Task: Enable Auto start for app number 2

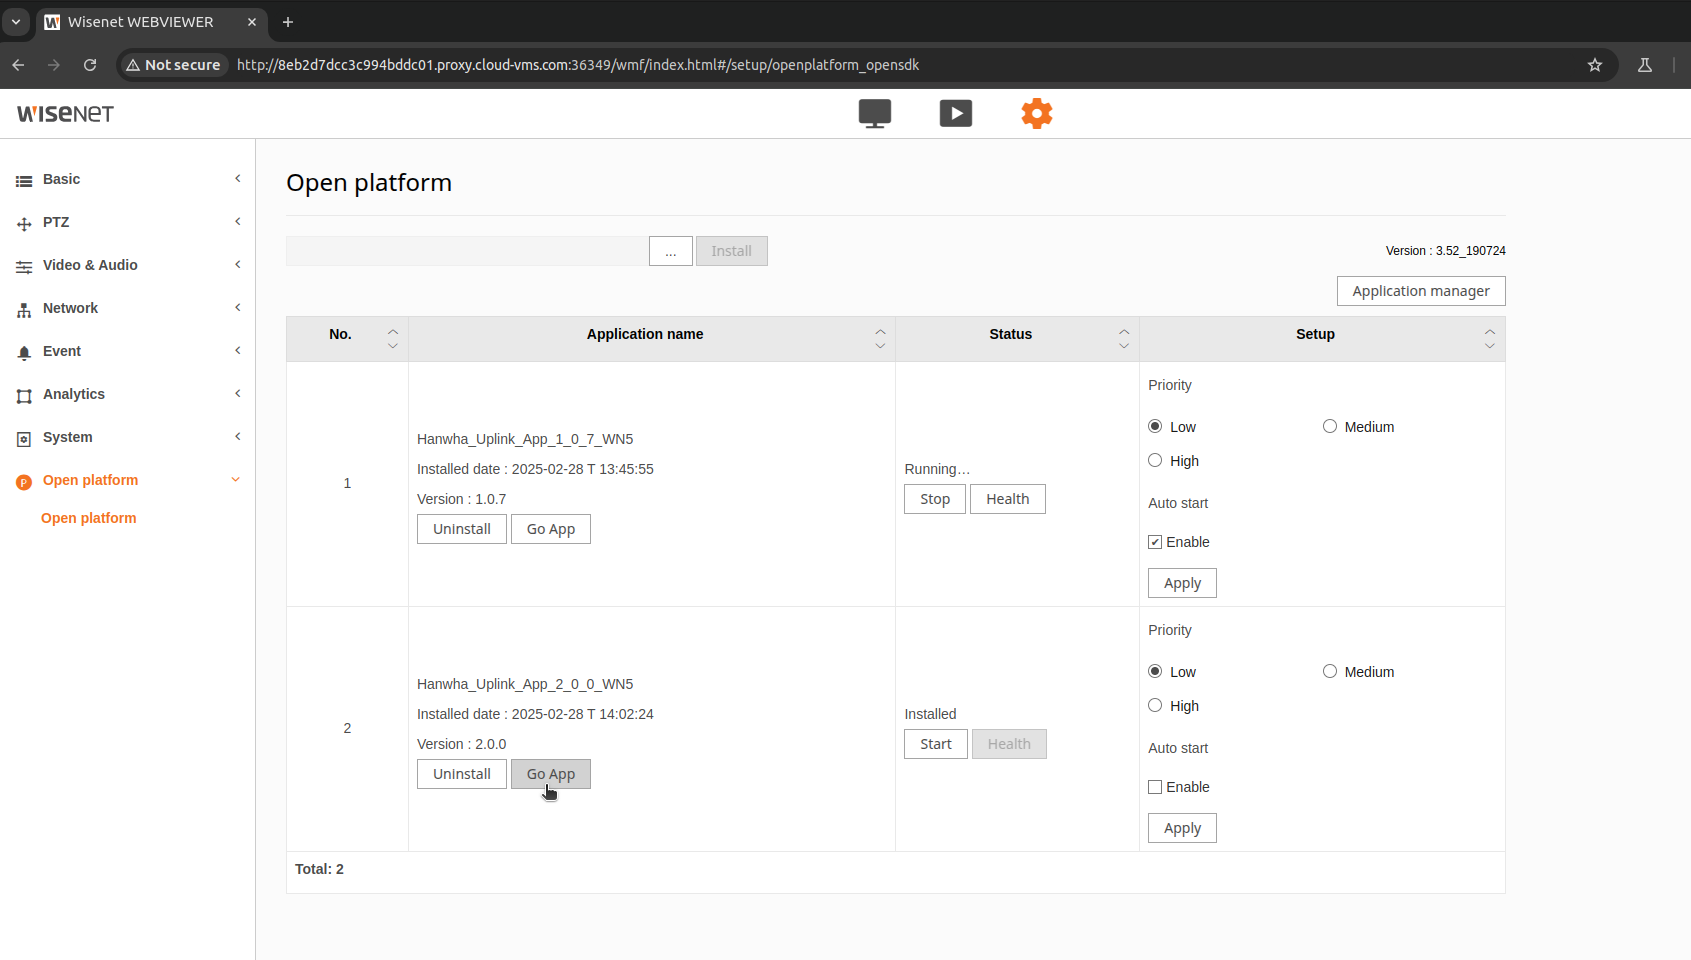Action: (1155, 787)
